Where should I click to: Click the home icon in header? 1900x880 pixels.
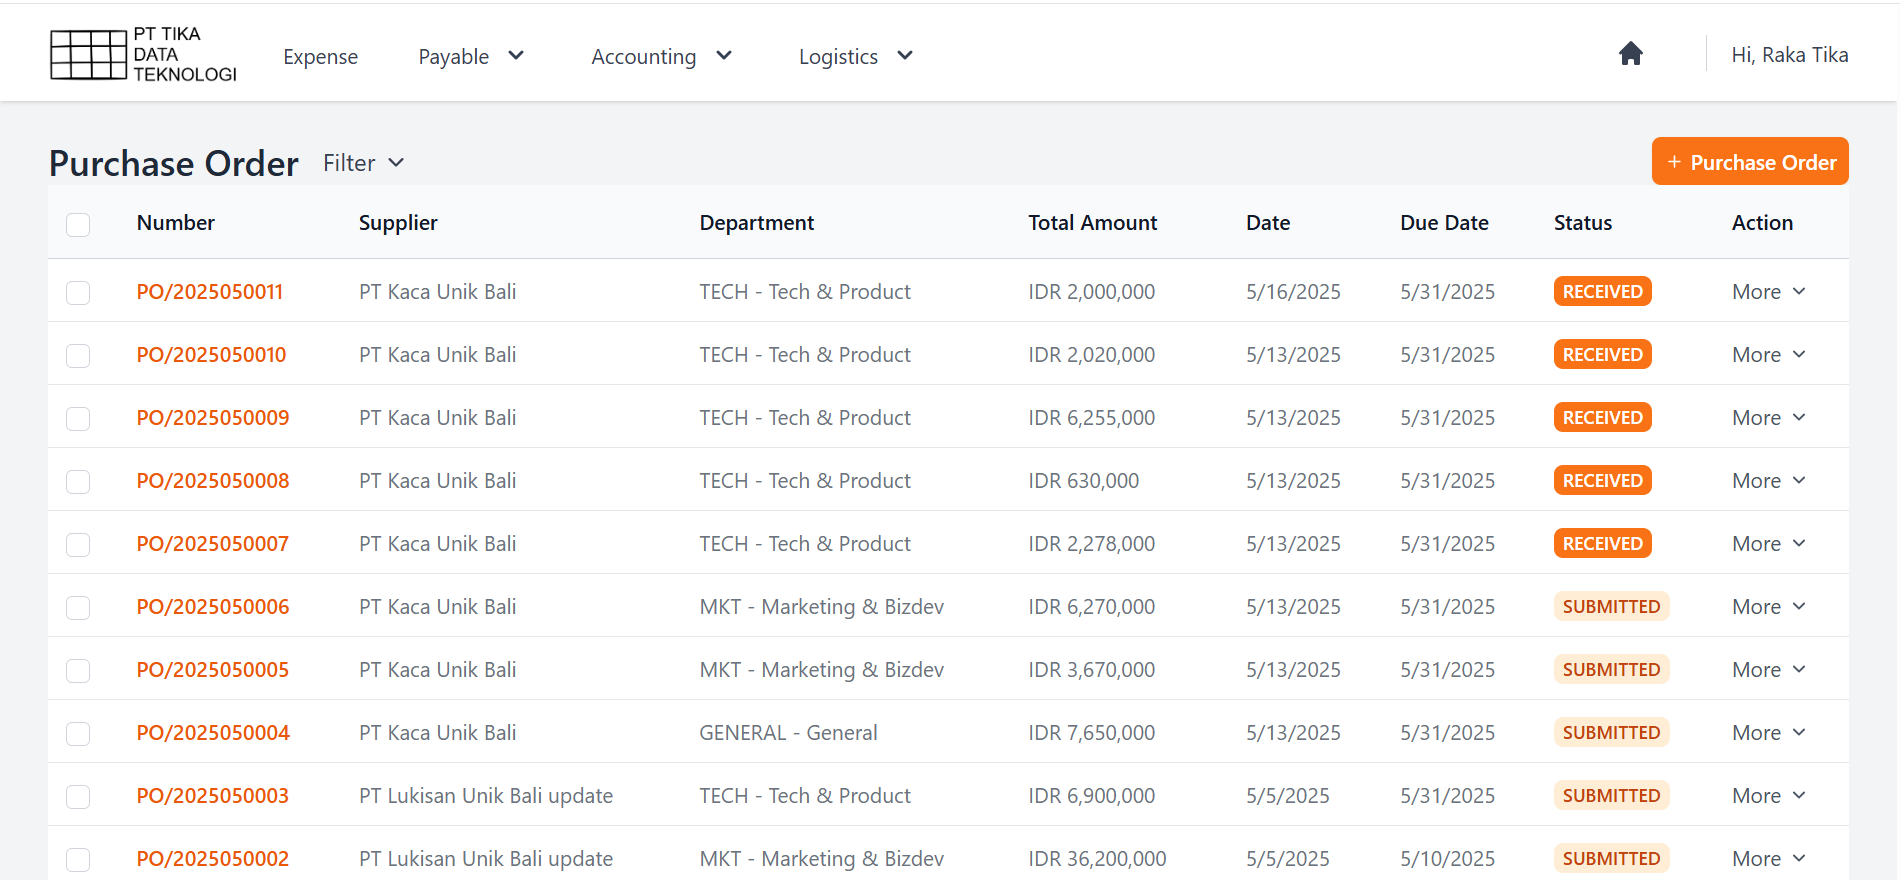1630,54
